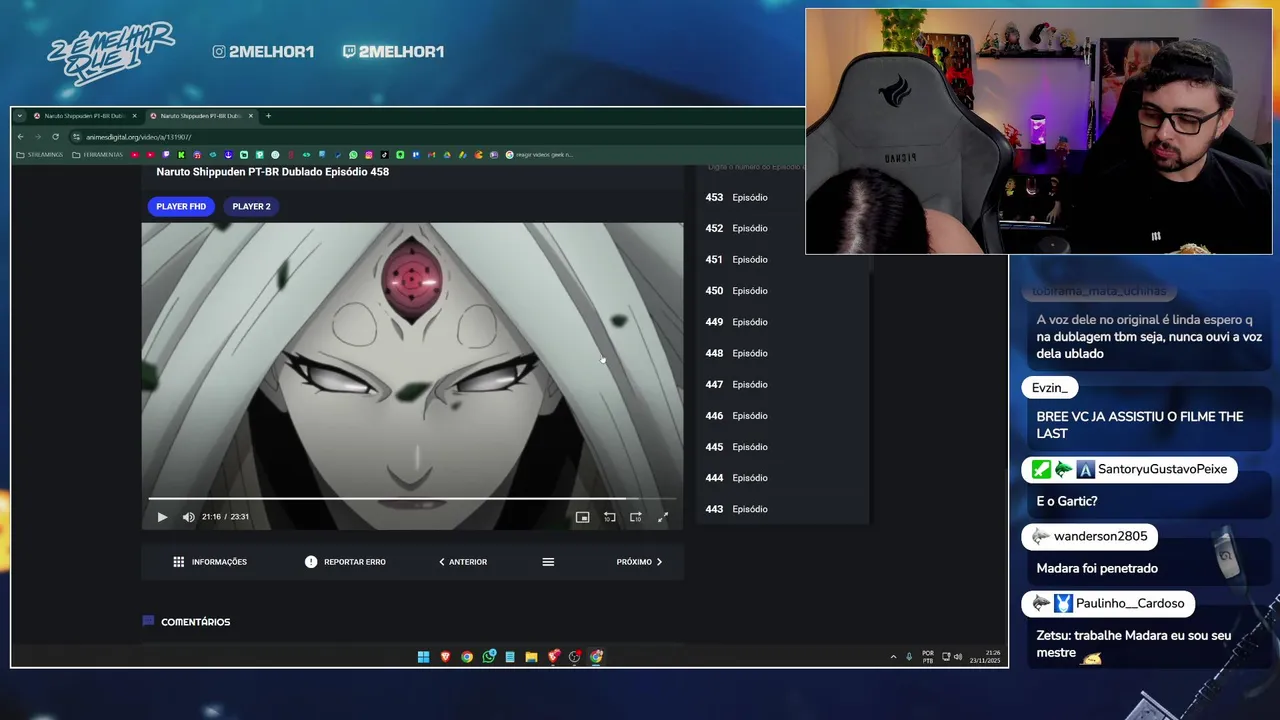Open the WhatsApp bookmark icon
The width and height of the screenshot is (1280, 720).
(353, 155)
